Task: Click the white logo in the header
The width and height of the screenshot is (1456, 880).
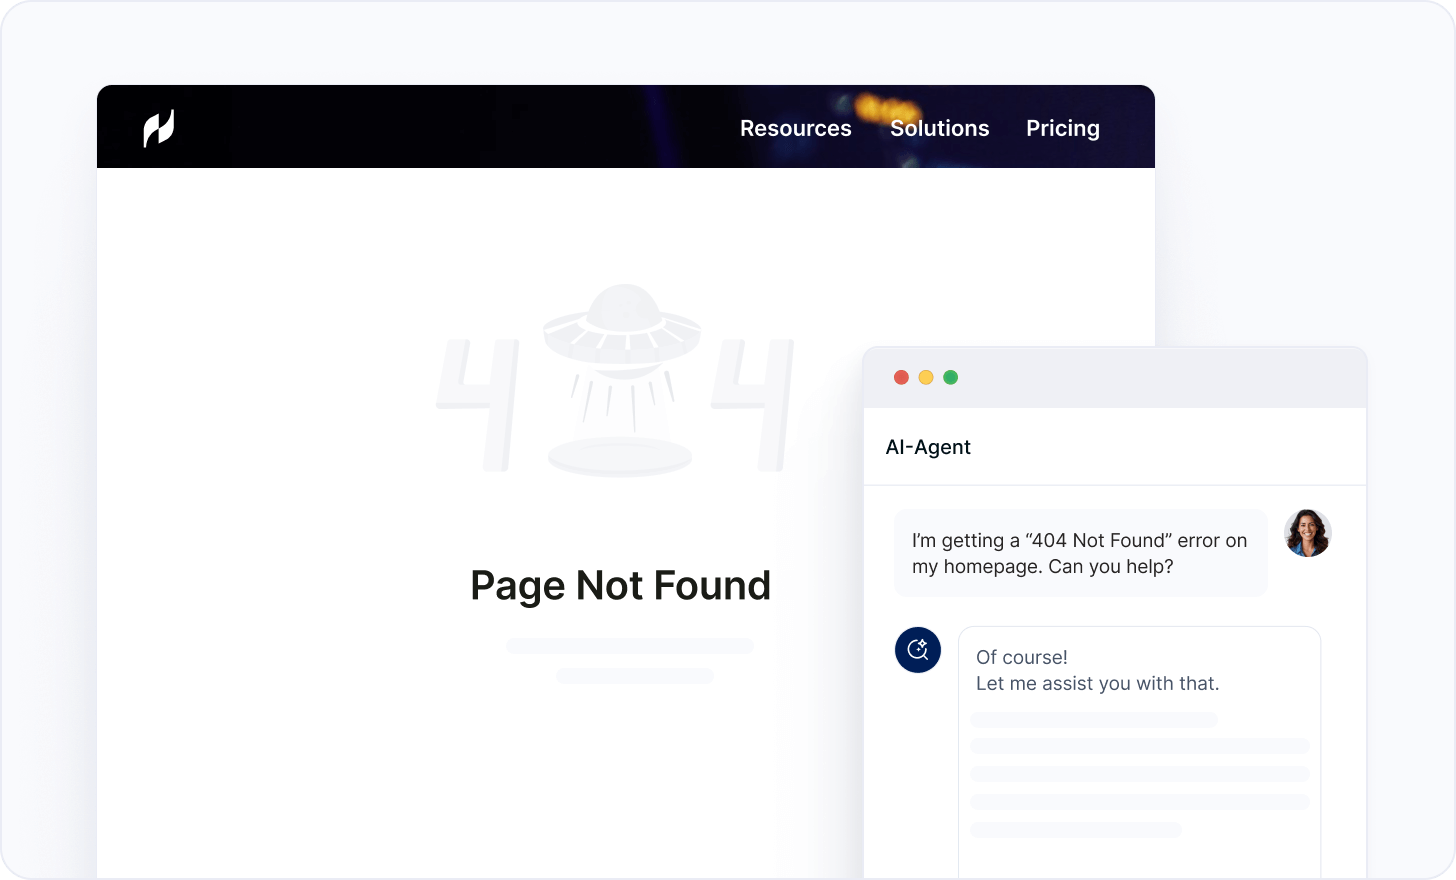Action: [159, 128]
